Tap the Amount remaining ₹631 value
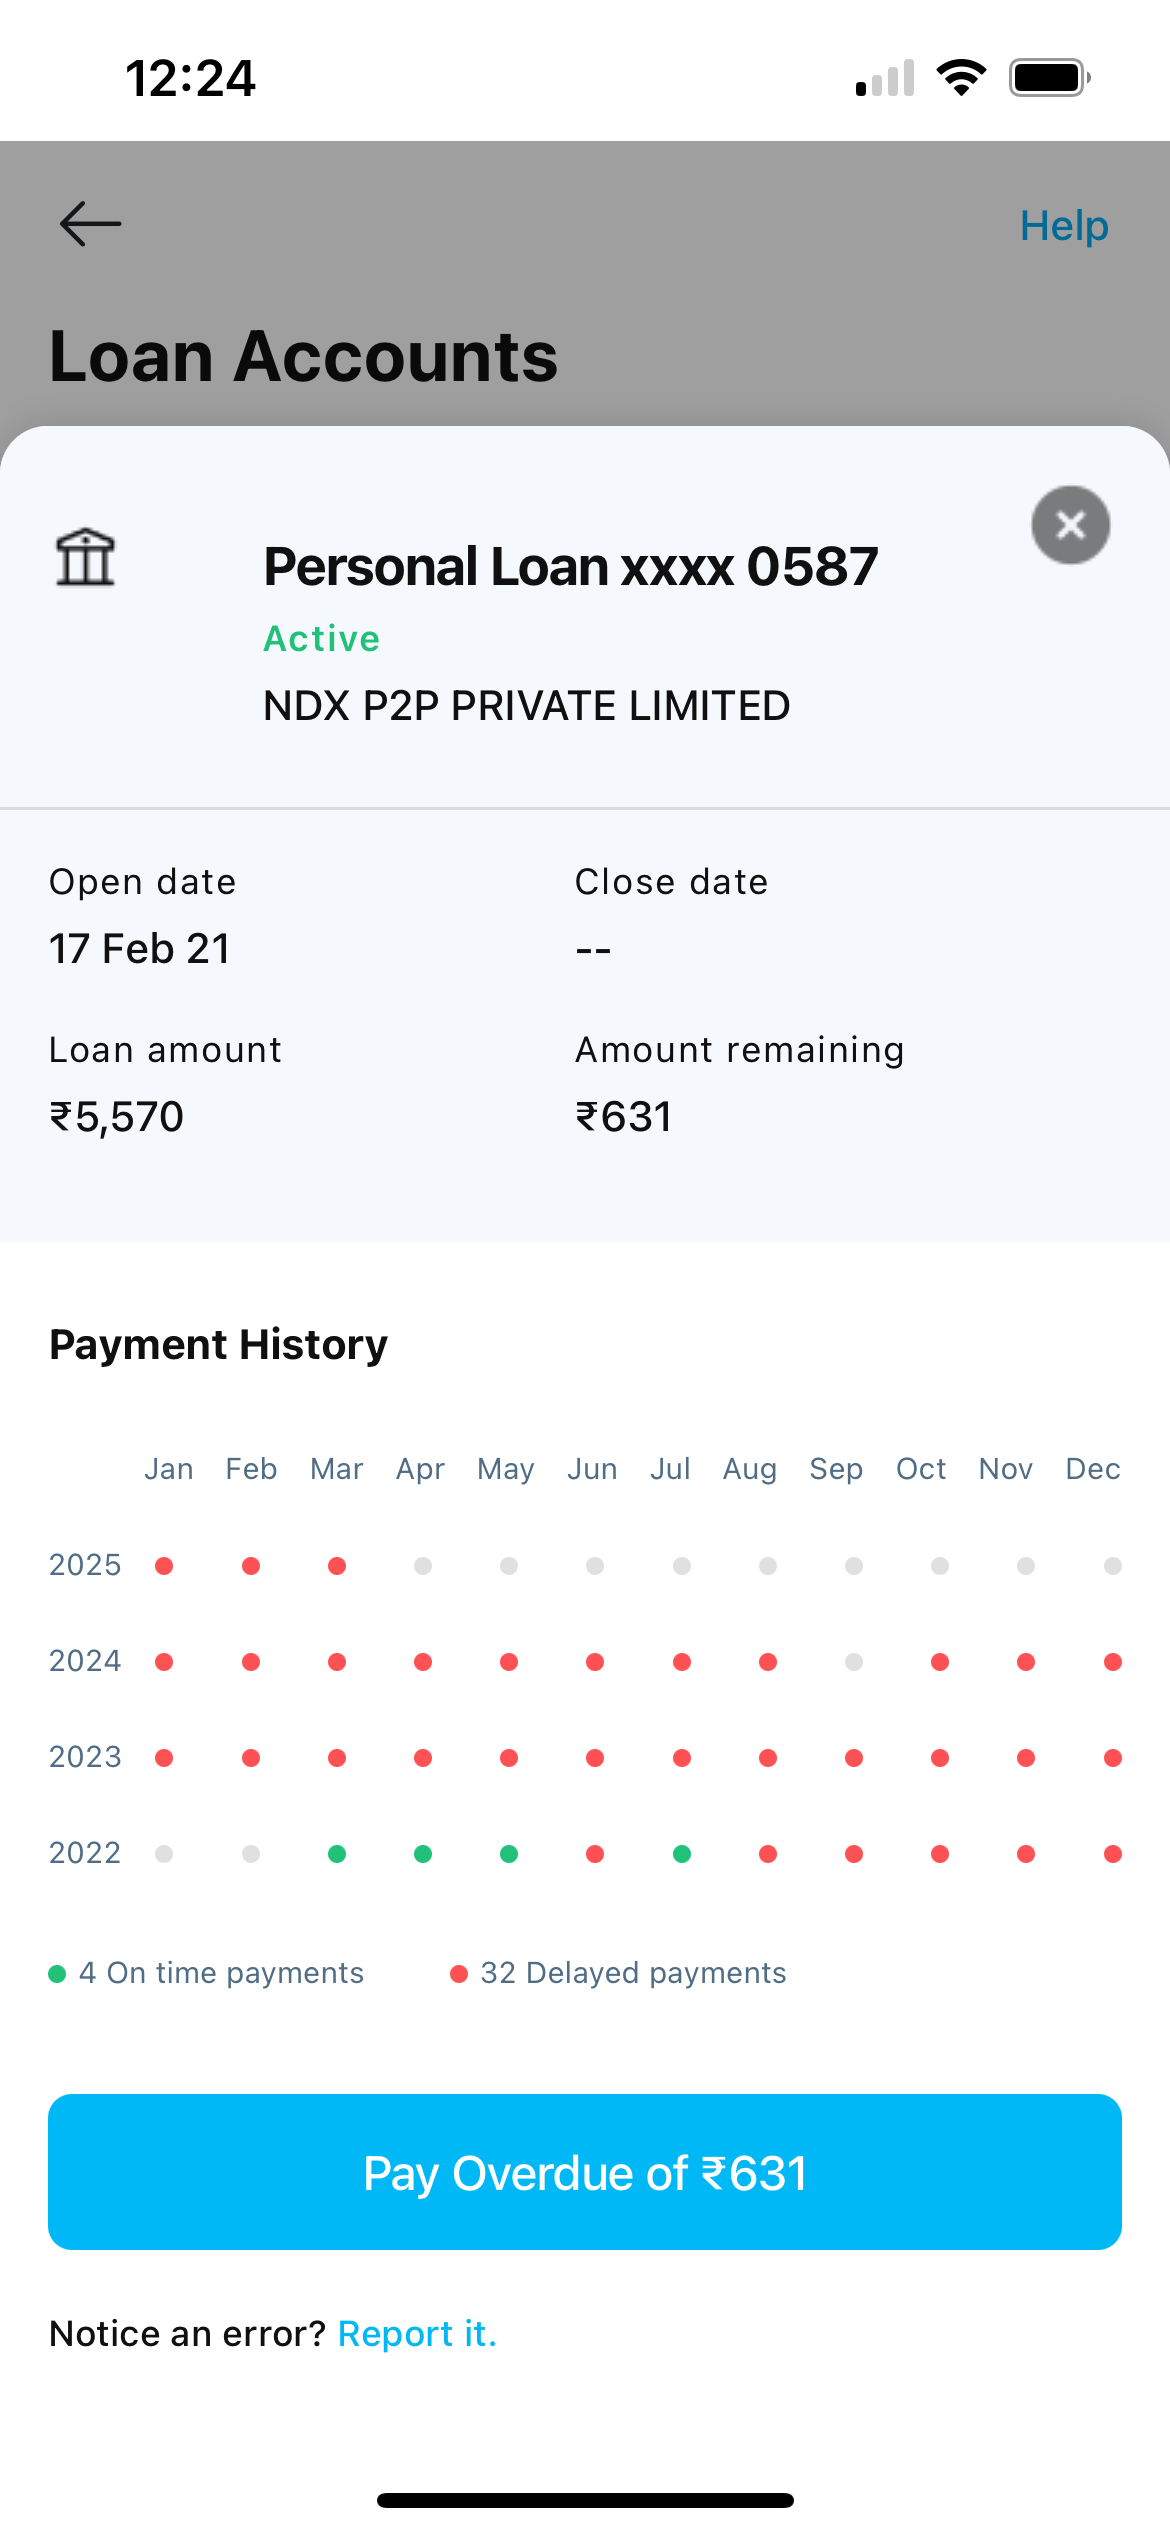The width and height of the screenshot is (1170, 2532). coord(623,1117)
